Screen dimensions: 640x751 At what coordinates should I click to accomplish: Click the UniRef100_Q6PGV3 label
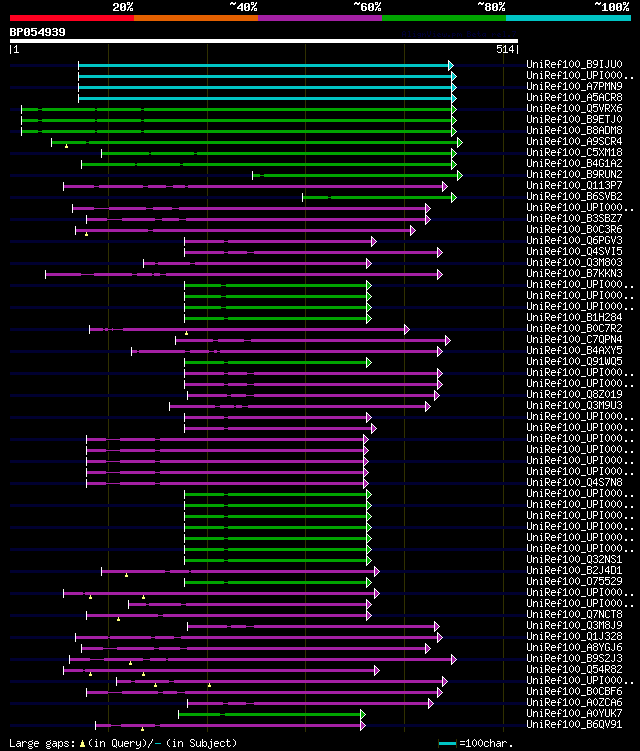coord(574,241)
